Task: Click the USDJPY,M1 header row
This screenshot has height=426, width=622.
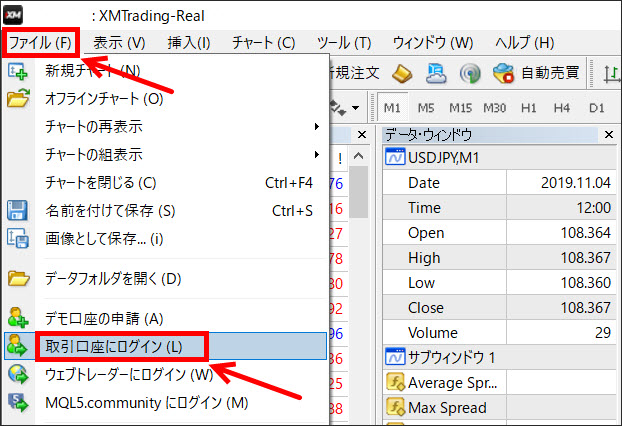Action: (x=500, y=158)
